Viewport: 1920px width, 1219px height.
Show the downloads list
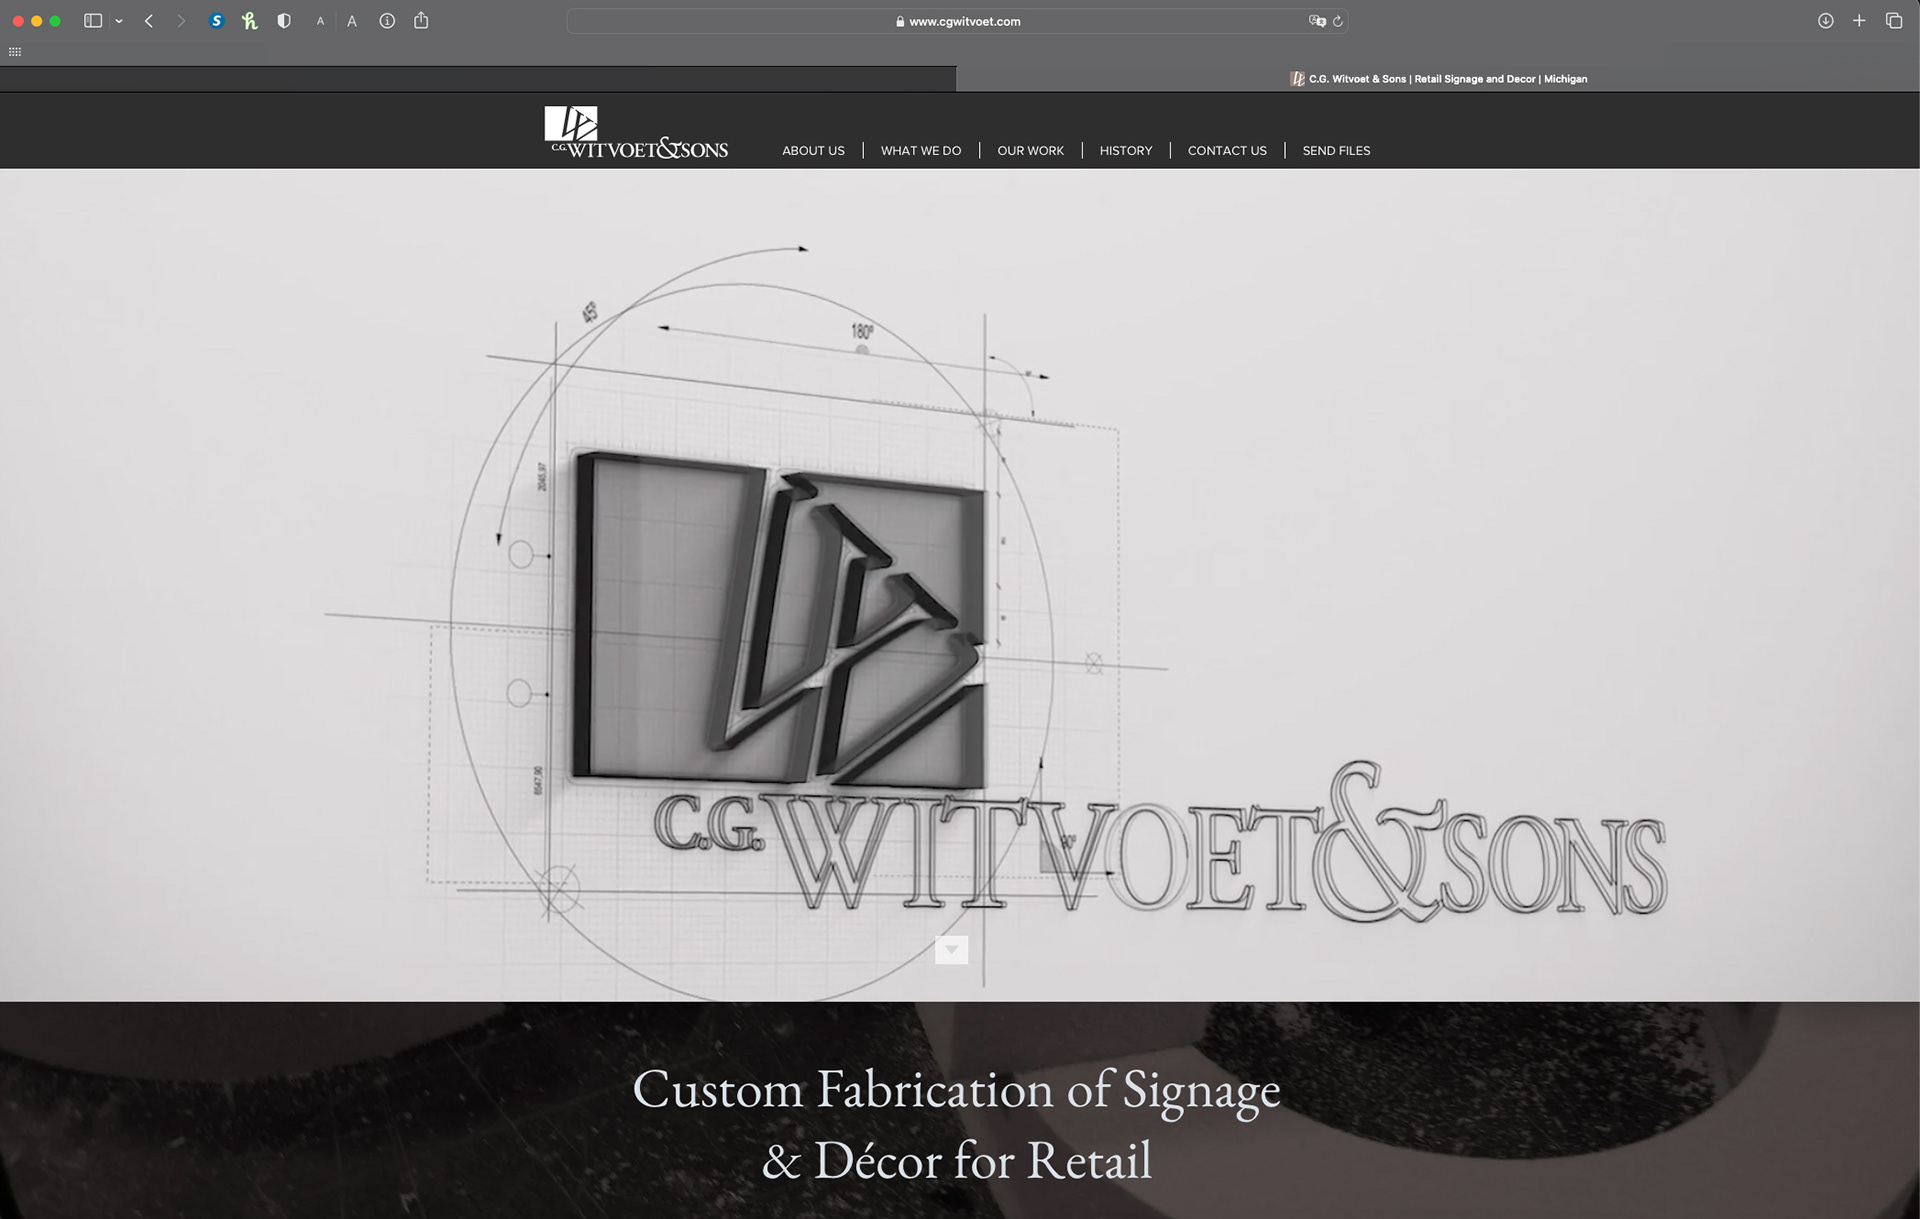(x=1825, y=21)
